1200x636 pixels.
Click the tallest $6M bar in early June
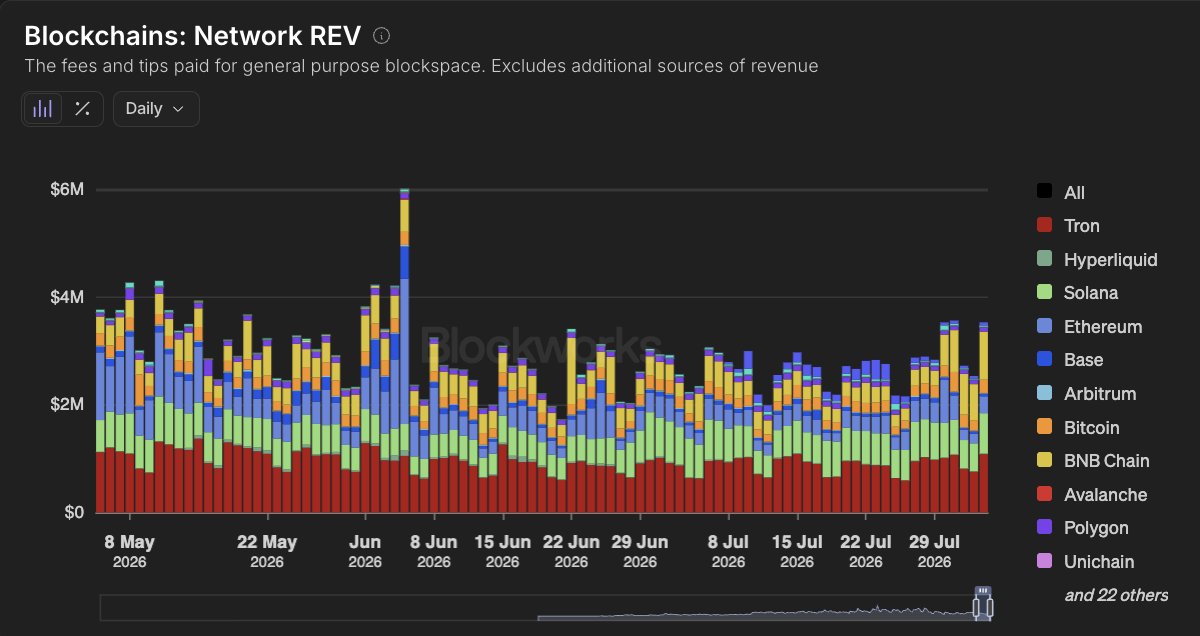[404, 350]
